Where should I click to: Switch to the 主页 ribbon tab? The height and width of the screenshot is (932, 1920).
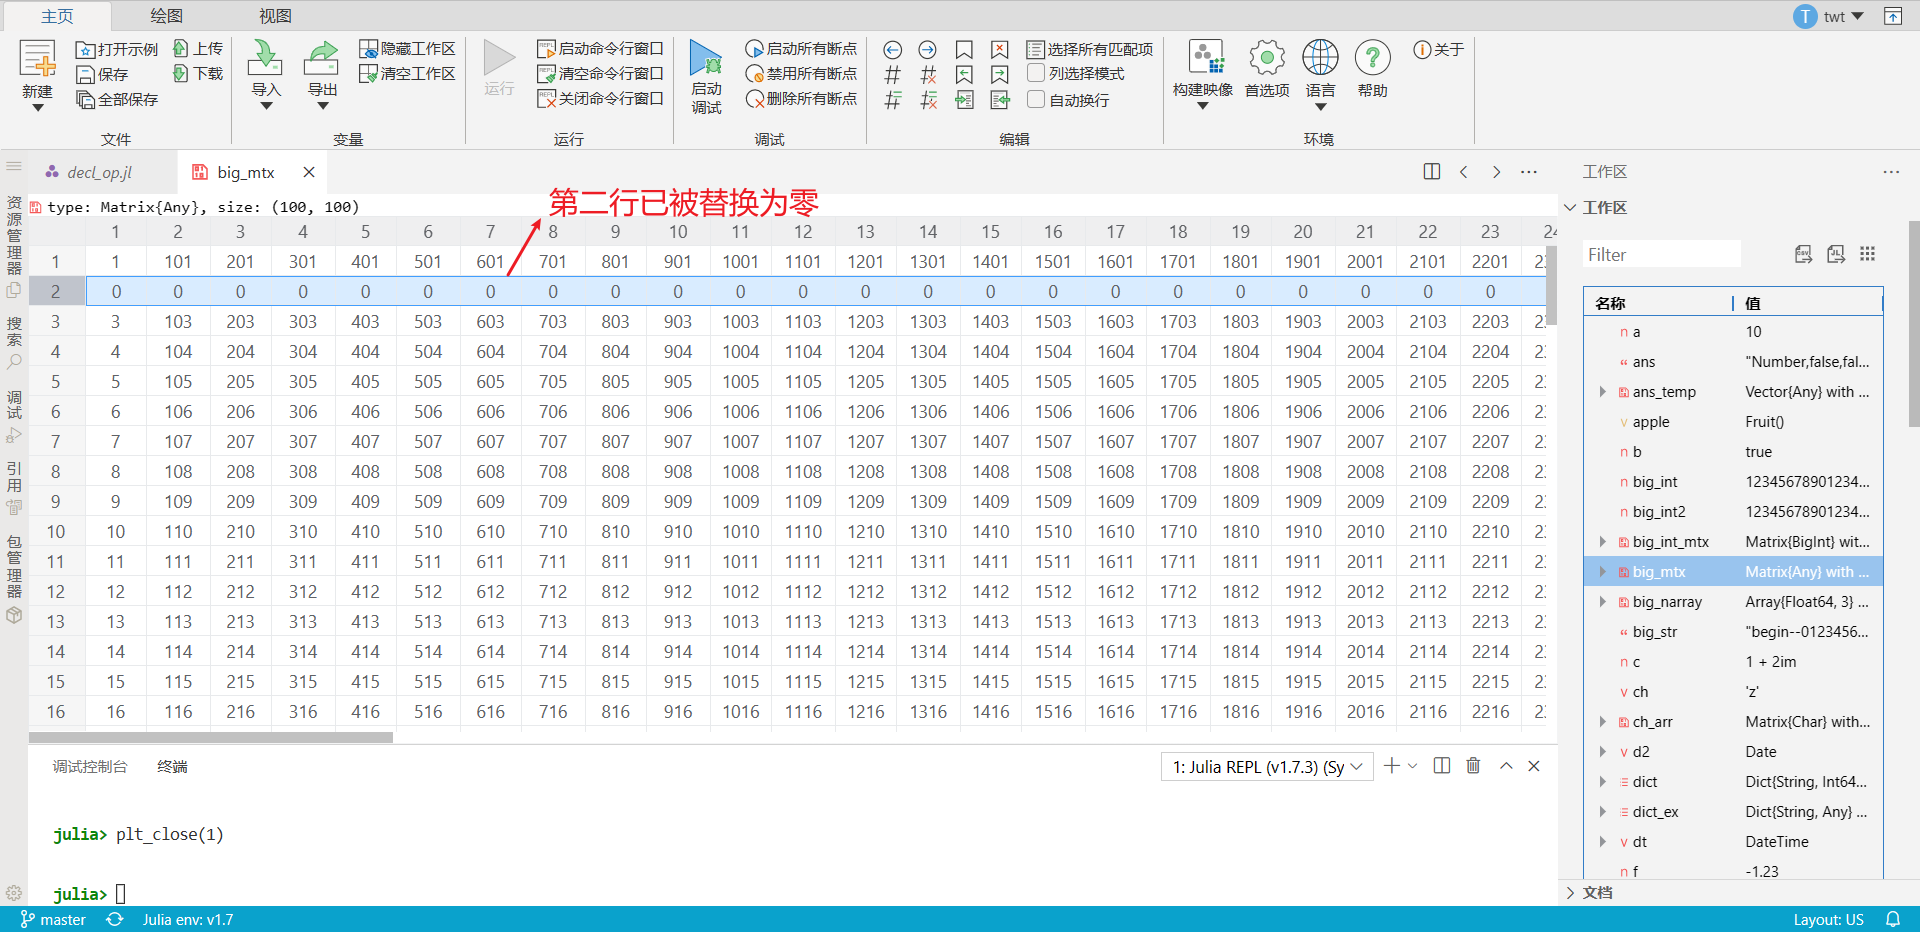point(57,16)
